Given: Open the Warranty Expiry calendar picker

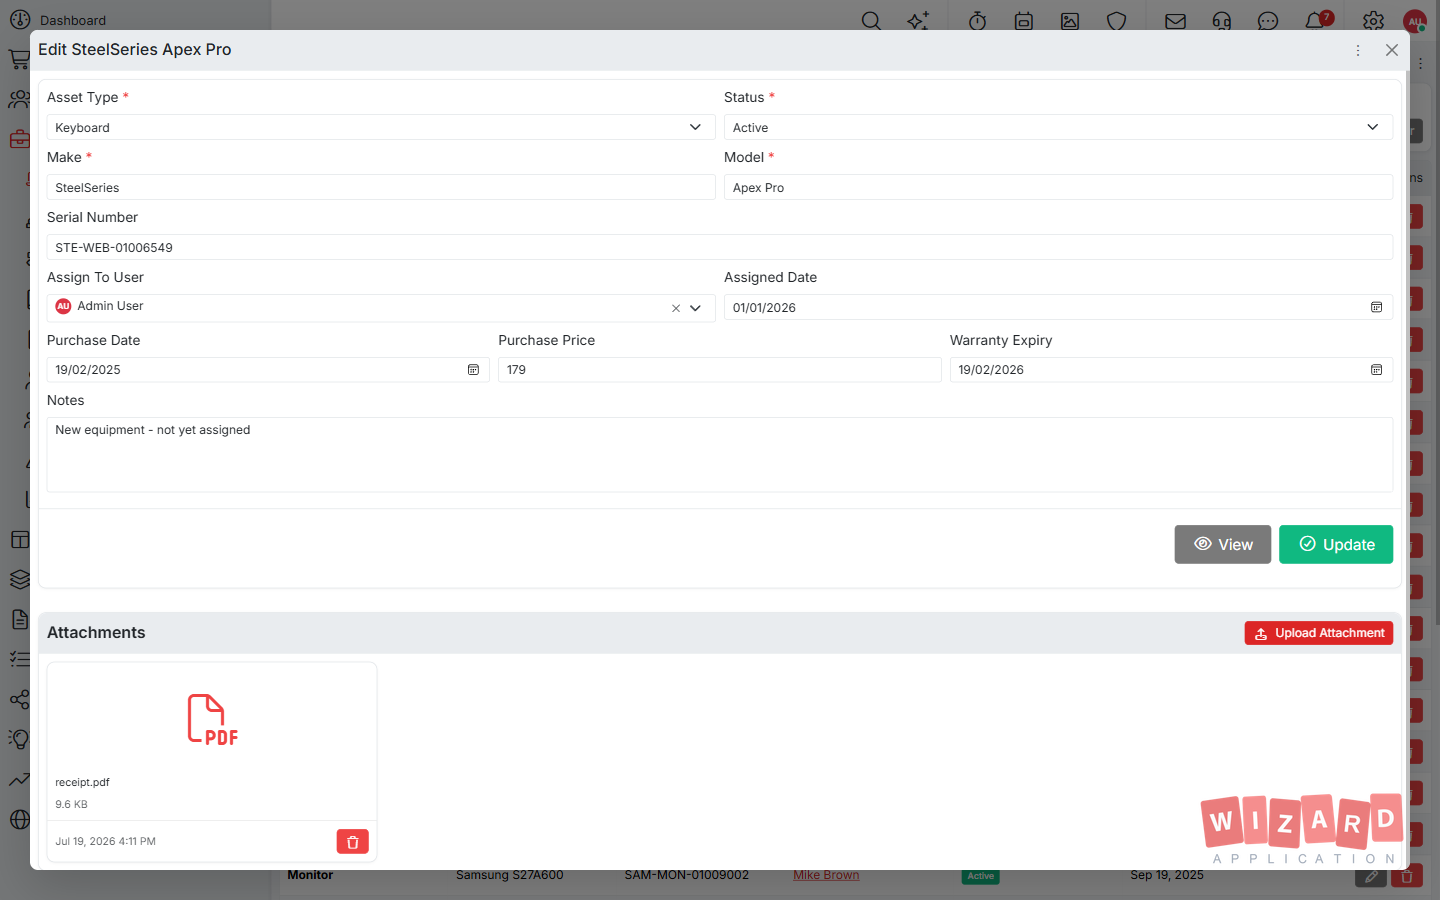Looking at the screenshot, I should (x=1376, y=369).
